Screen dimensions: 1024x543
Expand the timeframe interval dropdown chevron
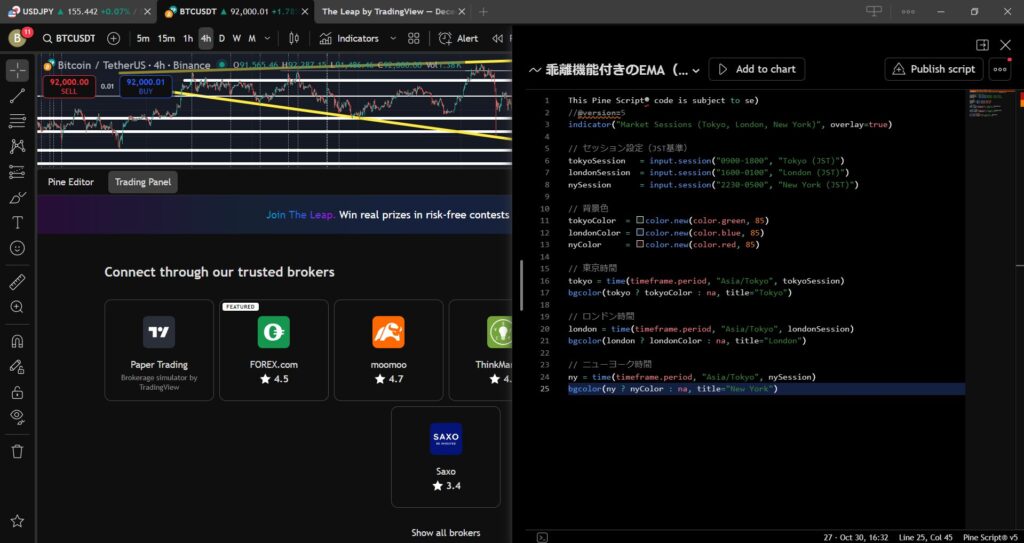(x=269, y=38)
